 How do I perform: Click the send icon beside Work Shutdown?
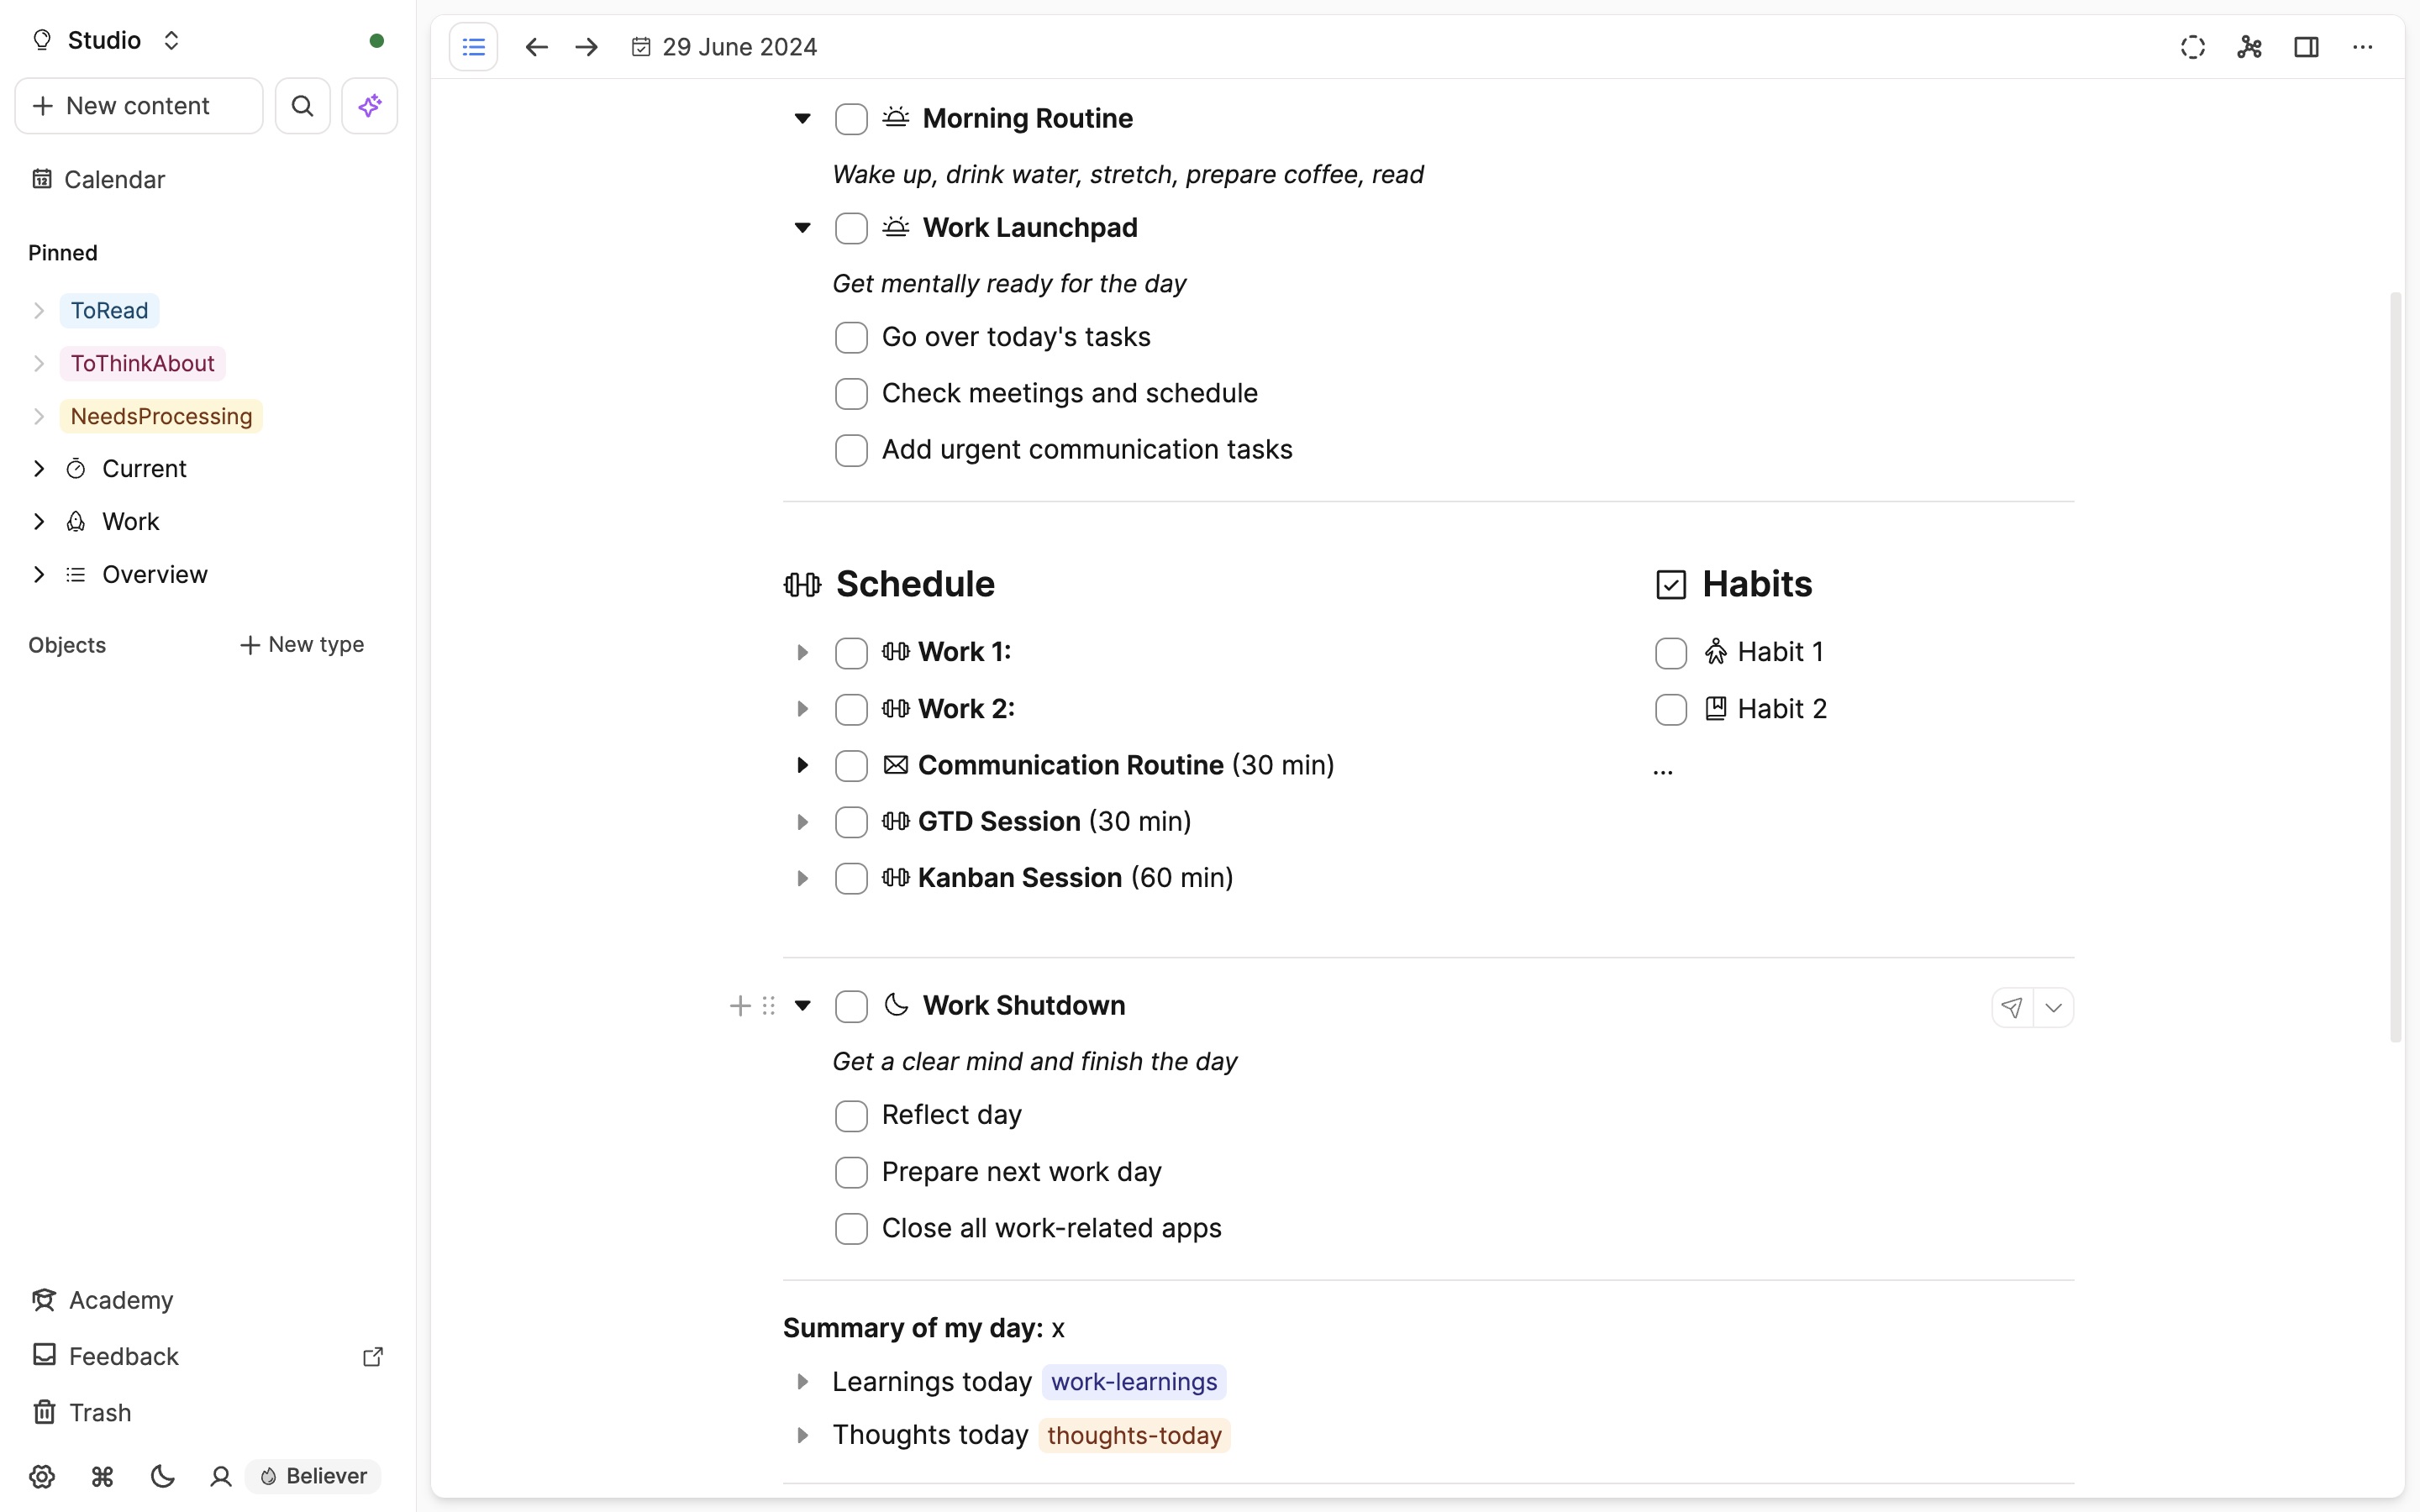pyautogui.click(x=2012, y=1007)
